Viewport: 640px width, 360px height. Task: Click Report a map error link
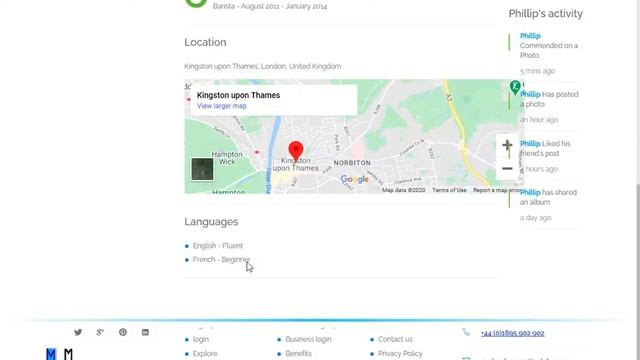496,190
